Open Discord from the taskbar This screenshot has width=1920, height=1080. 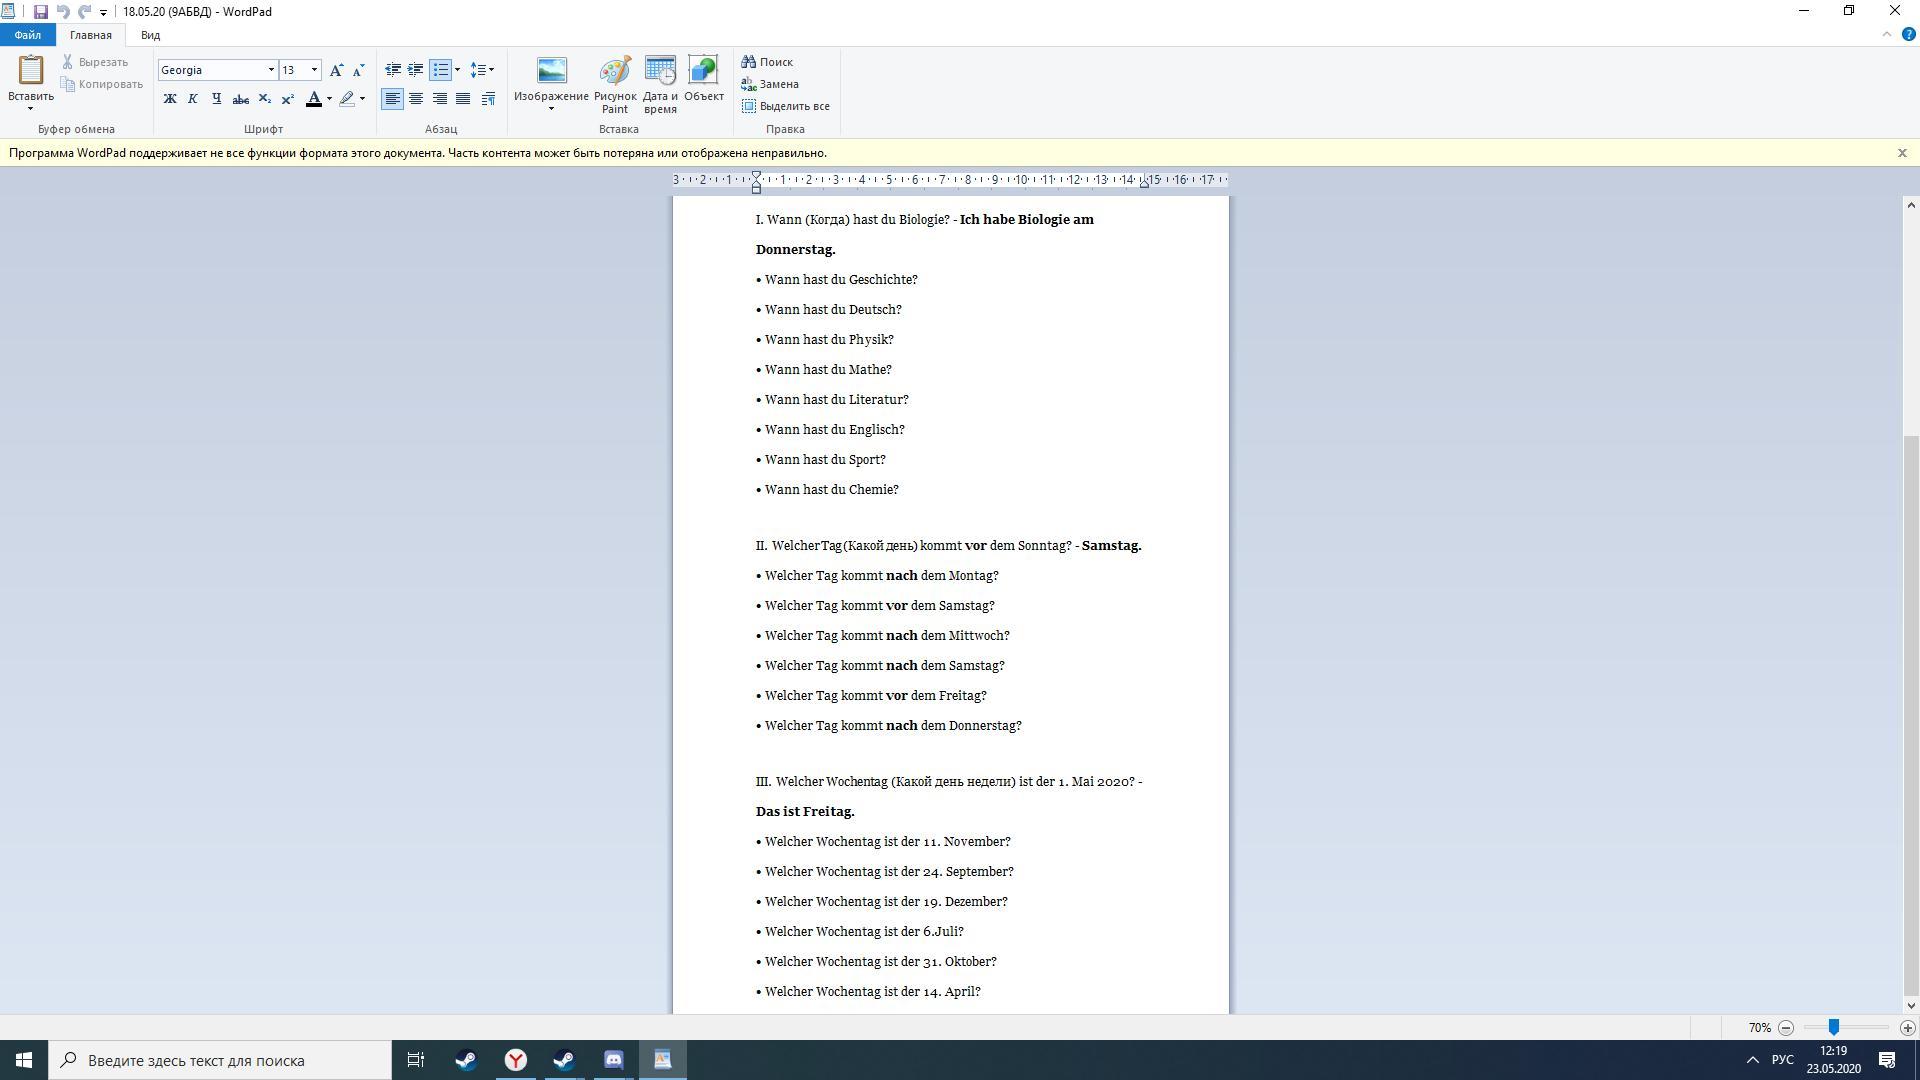(614, 1060)
